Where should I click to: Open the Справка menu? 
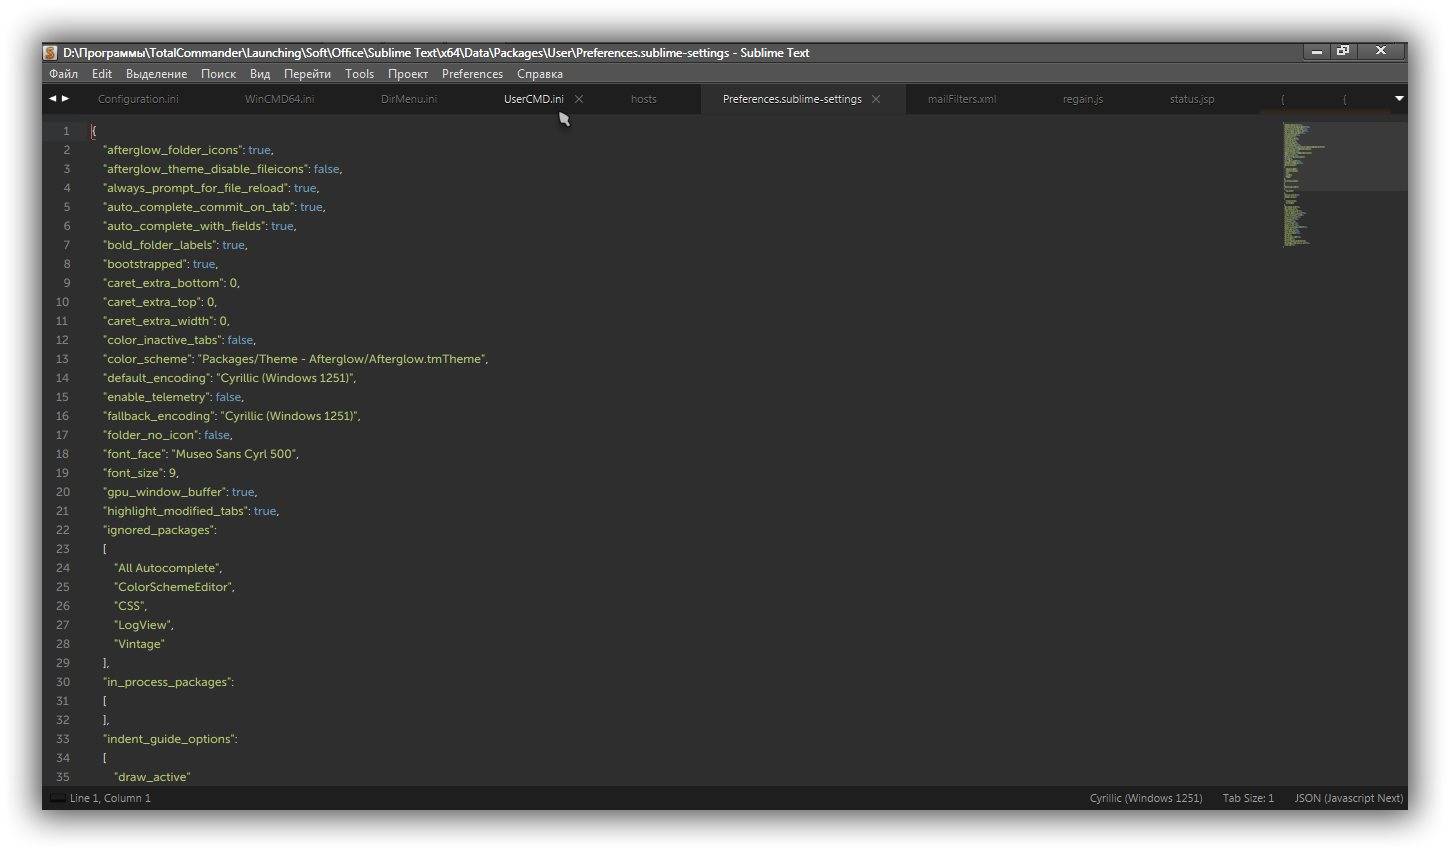tap(540, 74)
